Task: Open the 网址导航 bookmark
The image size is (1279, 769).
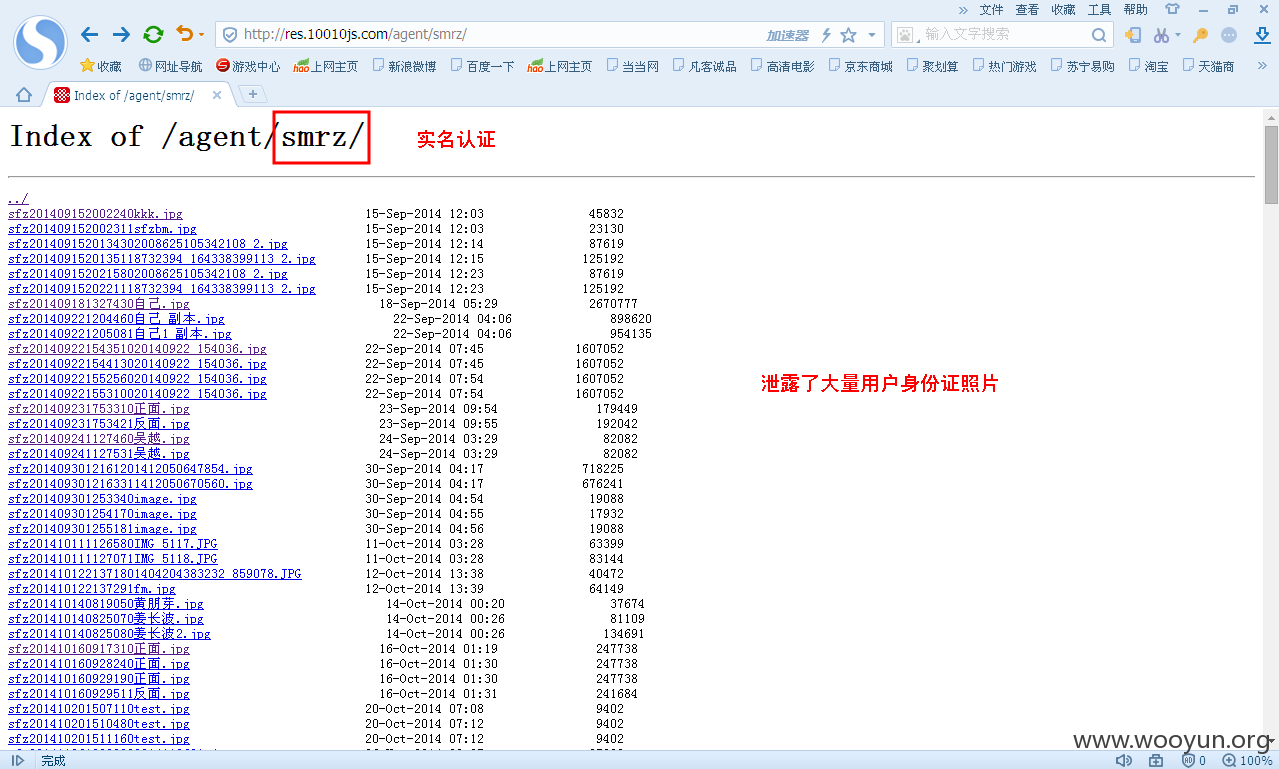Action: pos(170,66)
